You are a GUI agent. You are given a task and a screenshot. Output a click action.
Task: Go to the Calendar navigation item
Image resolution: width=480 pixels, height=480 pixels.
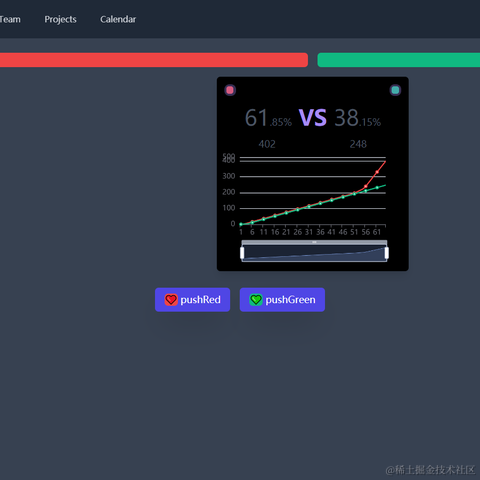(118, 19)
